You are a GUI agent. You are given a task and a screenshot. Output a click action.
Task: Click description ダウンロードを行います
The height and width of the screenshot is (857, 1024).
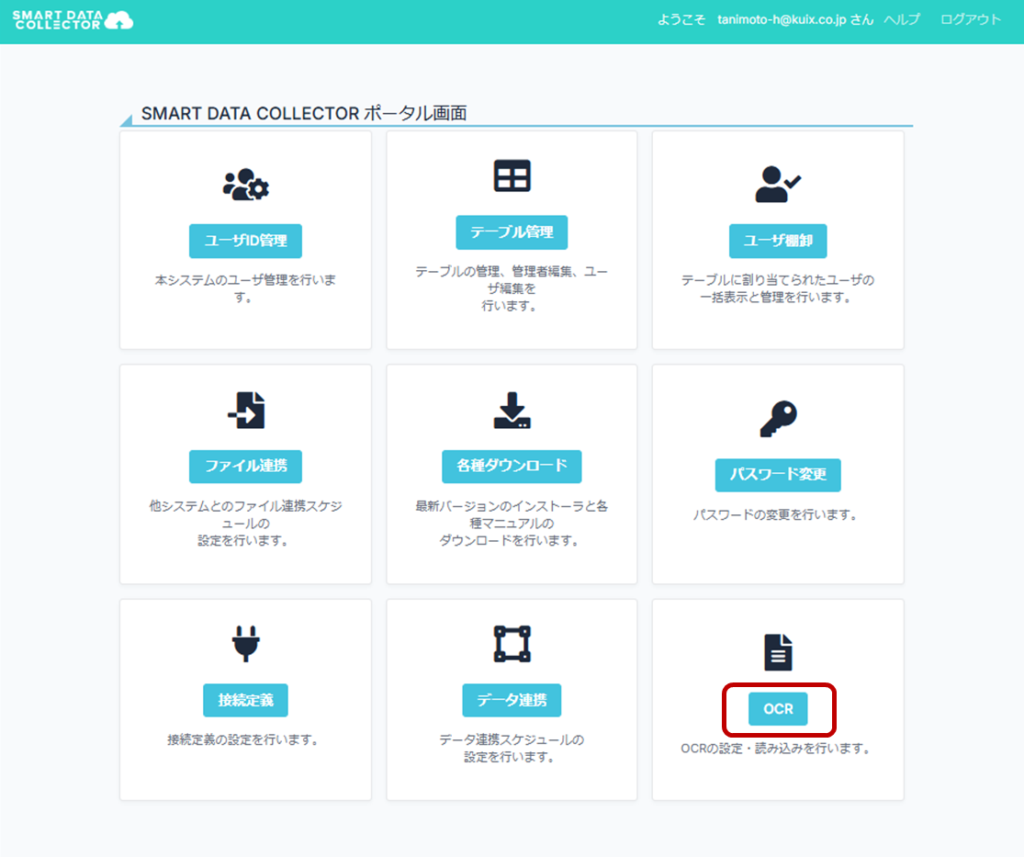pyautogui.click(x=509, y=541)
